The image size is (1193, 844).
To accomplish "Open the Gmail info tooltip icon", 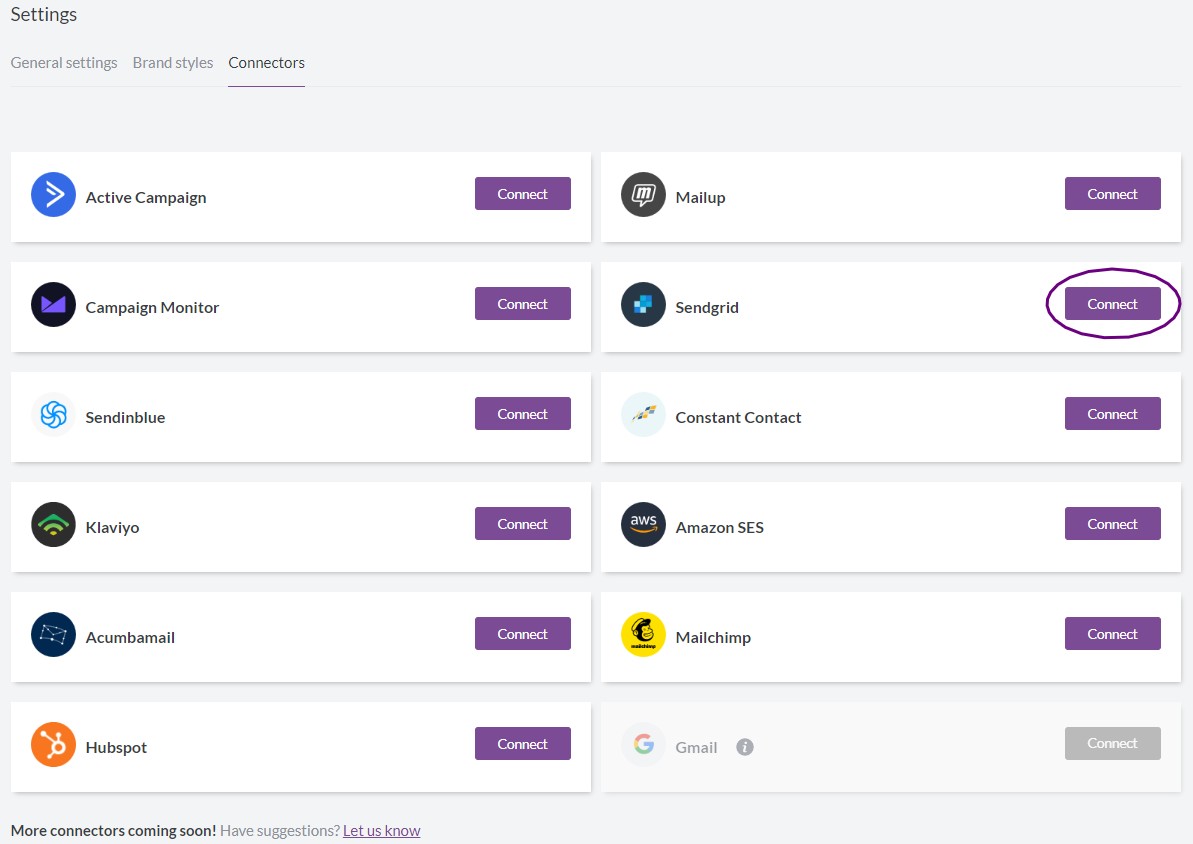I will (745, 747).
